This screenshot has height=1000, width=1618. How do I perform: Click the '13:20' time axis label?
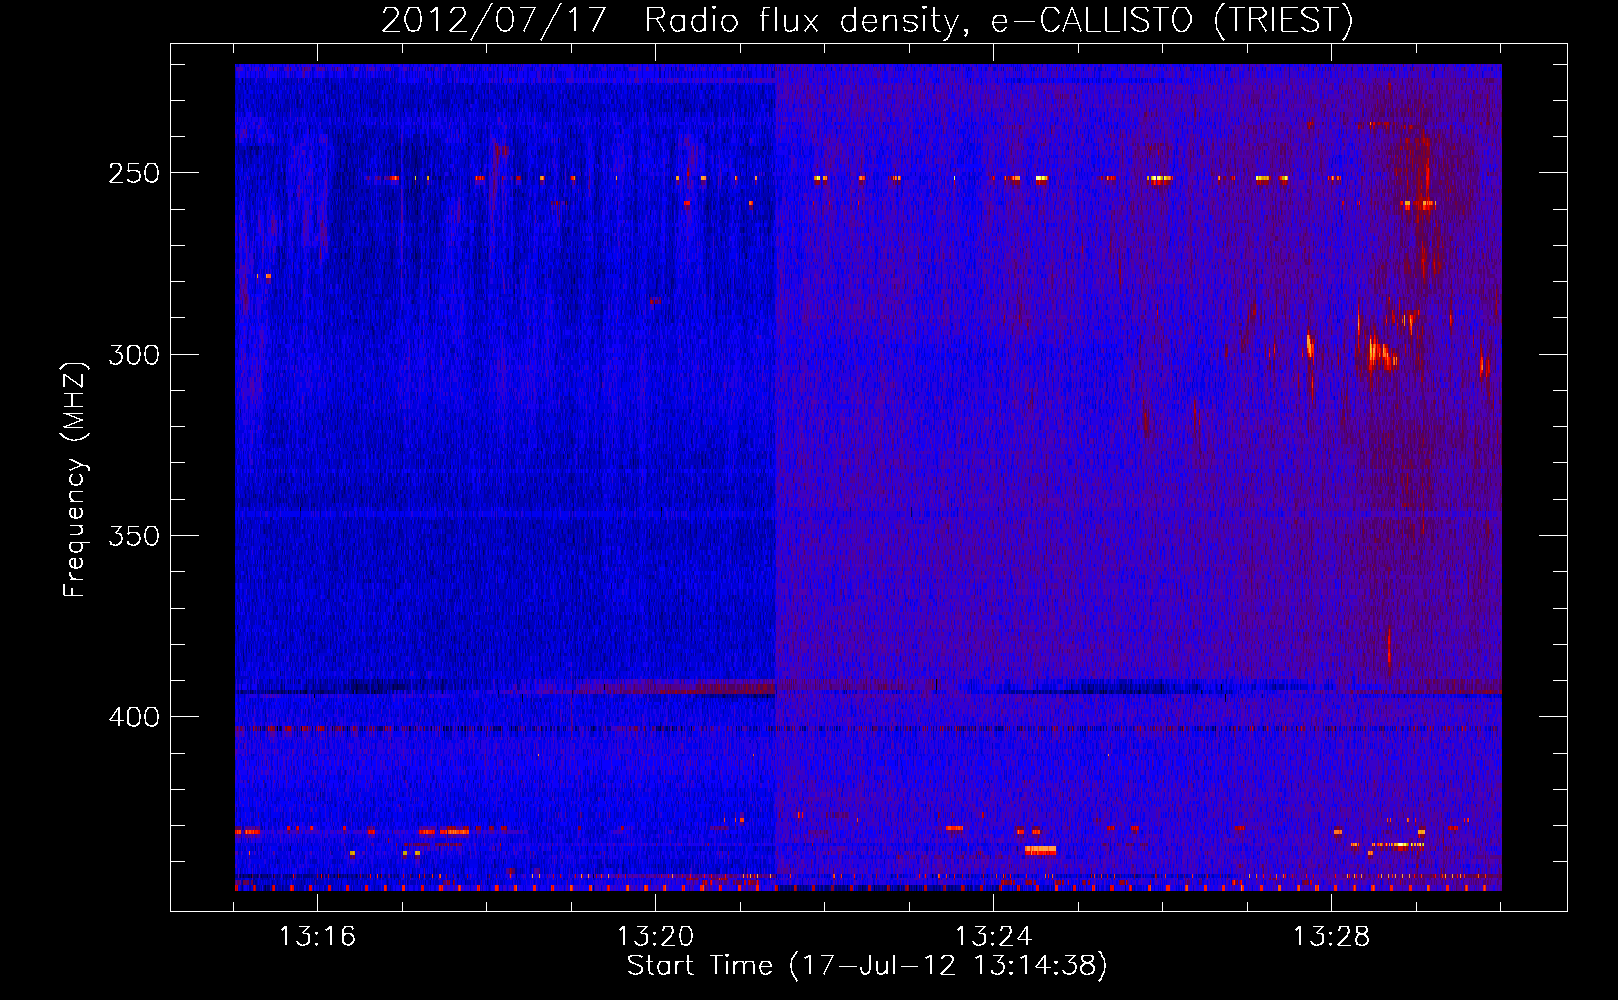[x=655, y=936]
